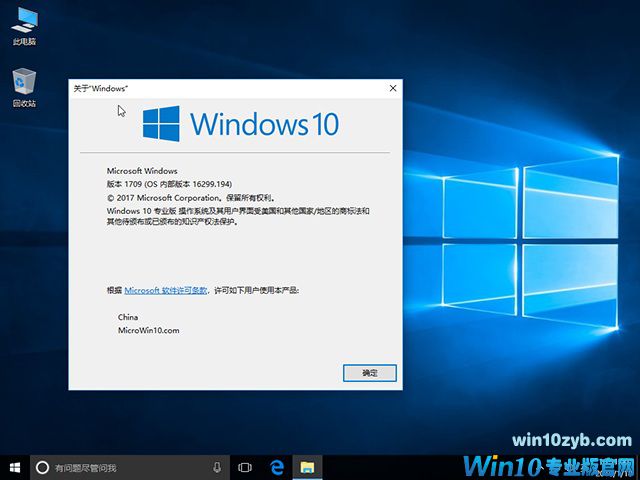
Task: Launch Microsoft Edge from the taskbar
Action: (x=277, y=467)
